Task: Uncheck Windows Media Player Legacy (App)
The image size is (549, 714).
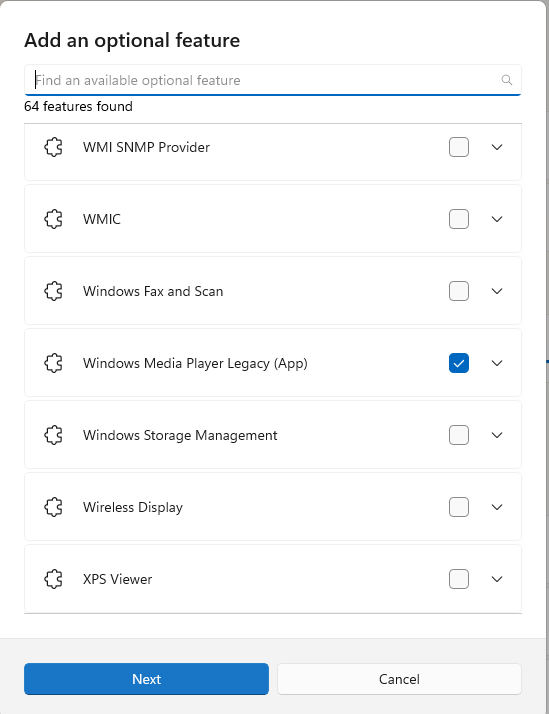Action: tap(459, 363)
